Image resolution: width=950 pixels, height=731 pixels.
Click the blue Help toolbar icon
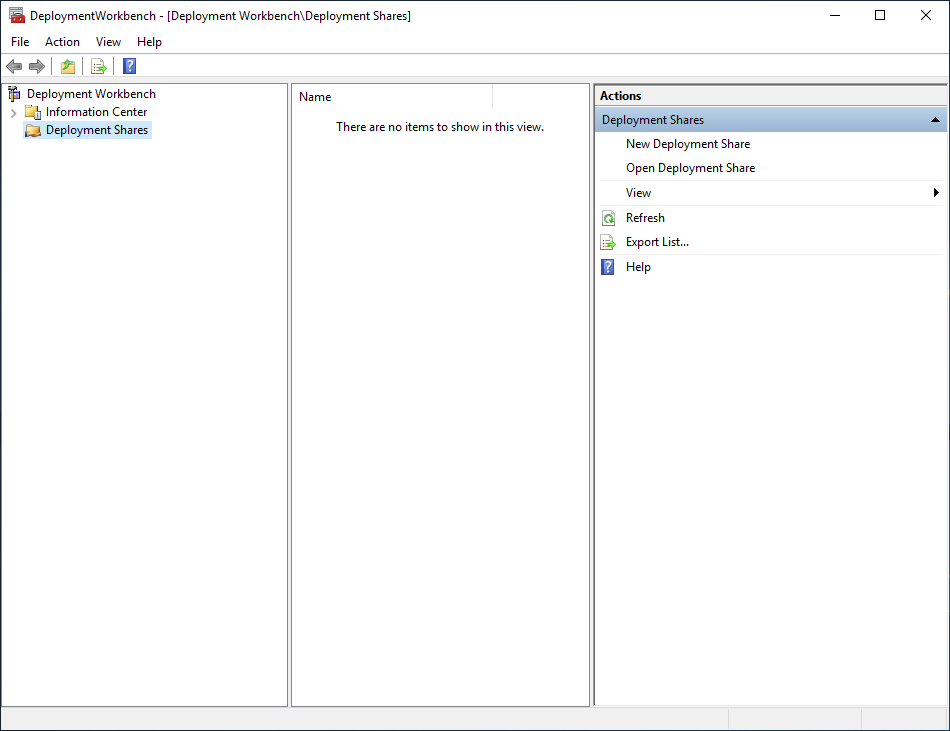click(x=129, y=66)
